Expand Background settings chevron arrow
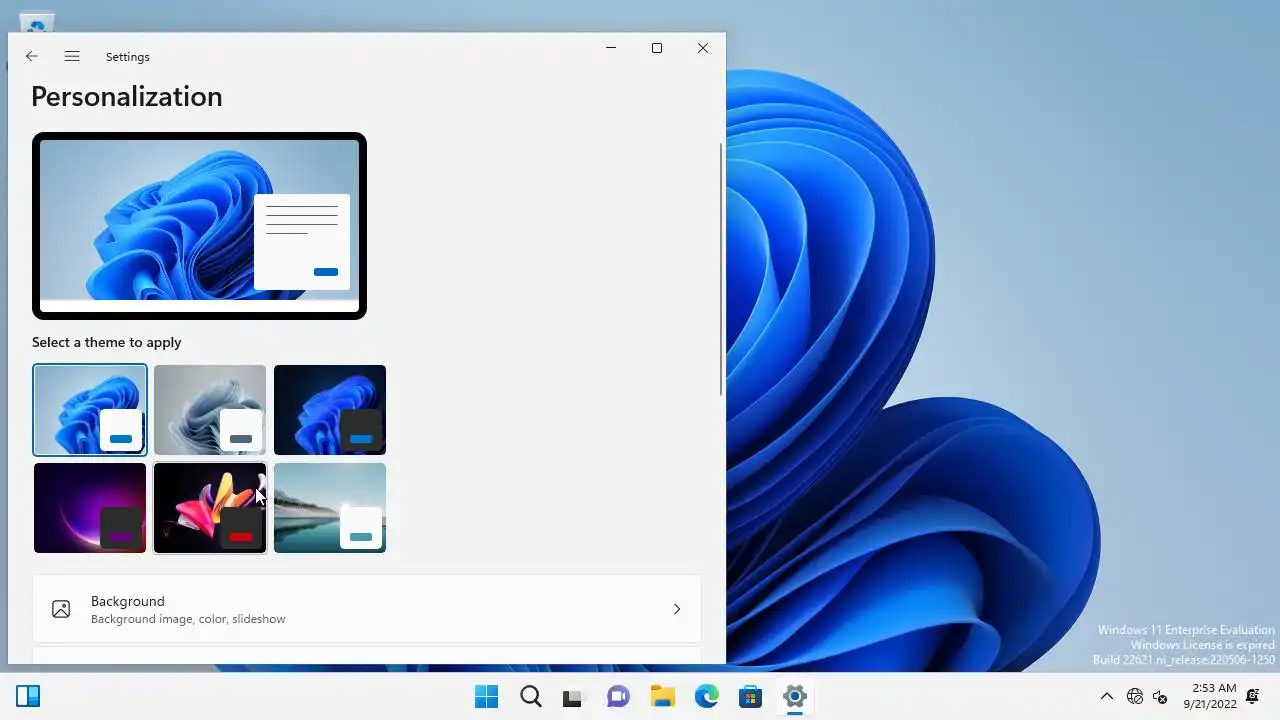1280x720 pixels. pyautogui.click(x=677, y=609)
